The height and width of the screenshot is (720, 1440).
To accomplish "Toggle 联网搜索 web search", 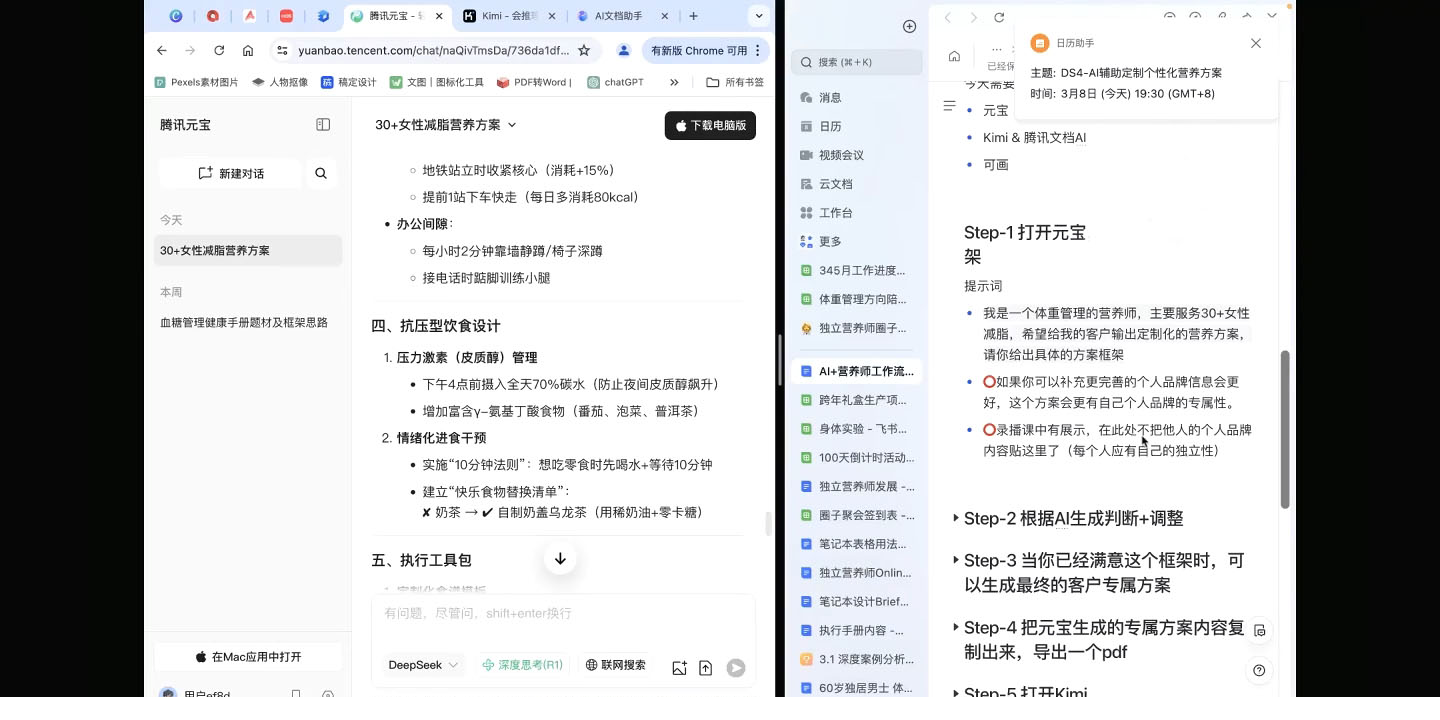I will (x=616, y=665).
